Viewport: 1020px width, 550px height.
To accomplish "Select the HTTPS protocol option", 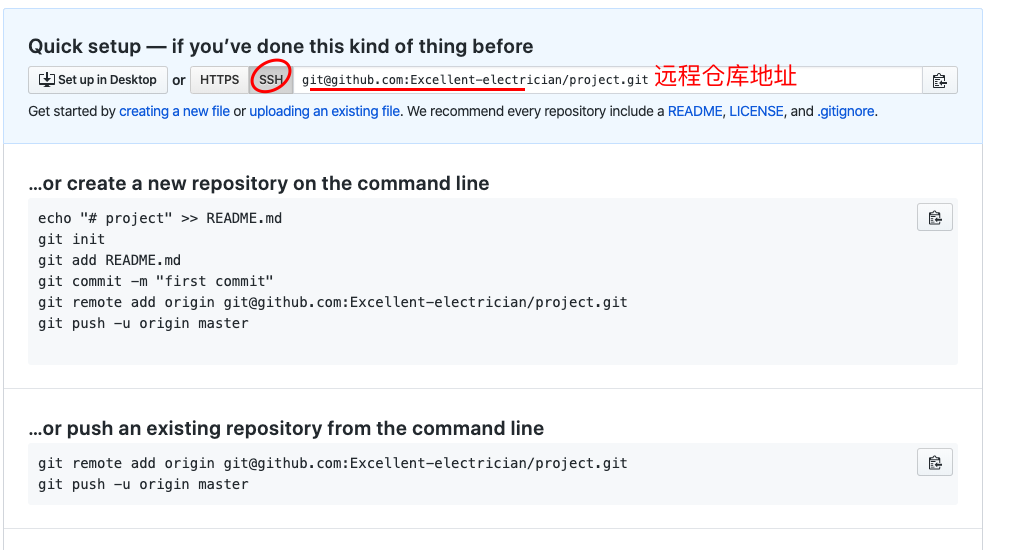I will (x=219, y=80).
